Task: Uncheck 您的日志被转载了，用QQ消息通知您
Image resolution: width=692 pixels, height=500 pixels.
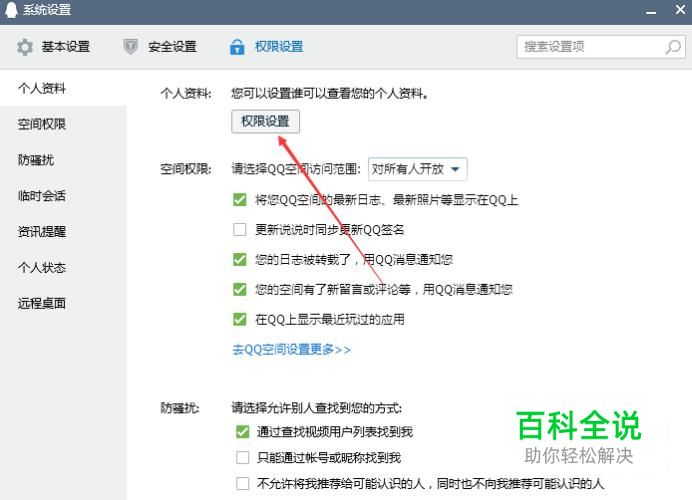Action: 240,259
